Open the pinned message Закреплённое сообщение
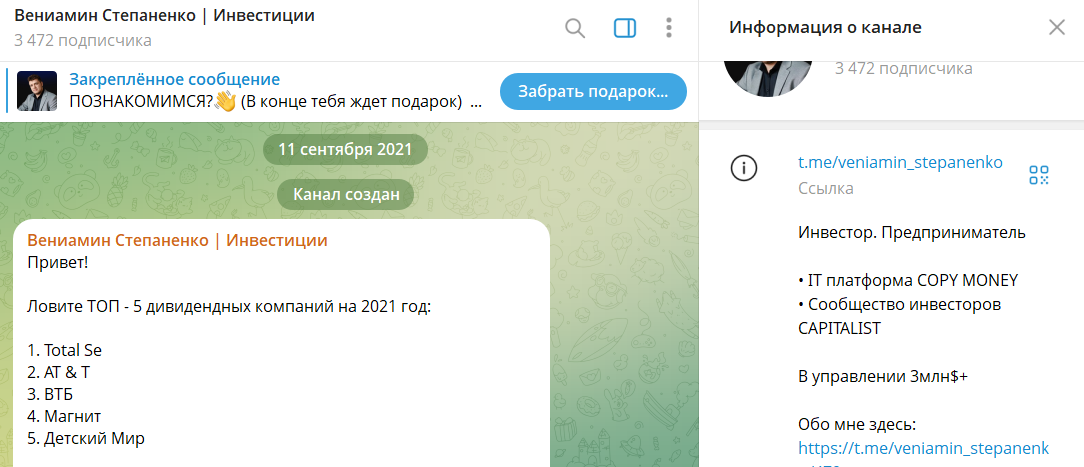The height and width of the screenshot is (467, 1084). (249, 90)
